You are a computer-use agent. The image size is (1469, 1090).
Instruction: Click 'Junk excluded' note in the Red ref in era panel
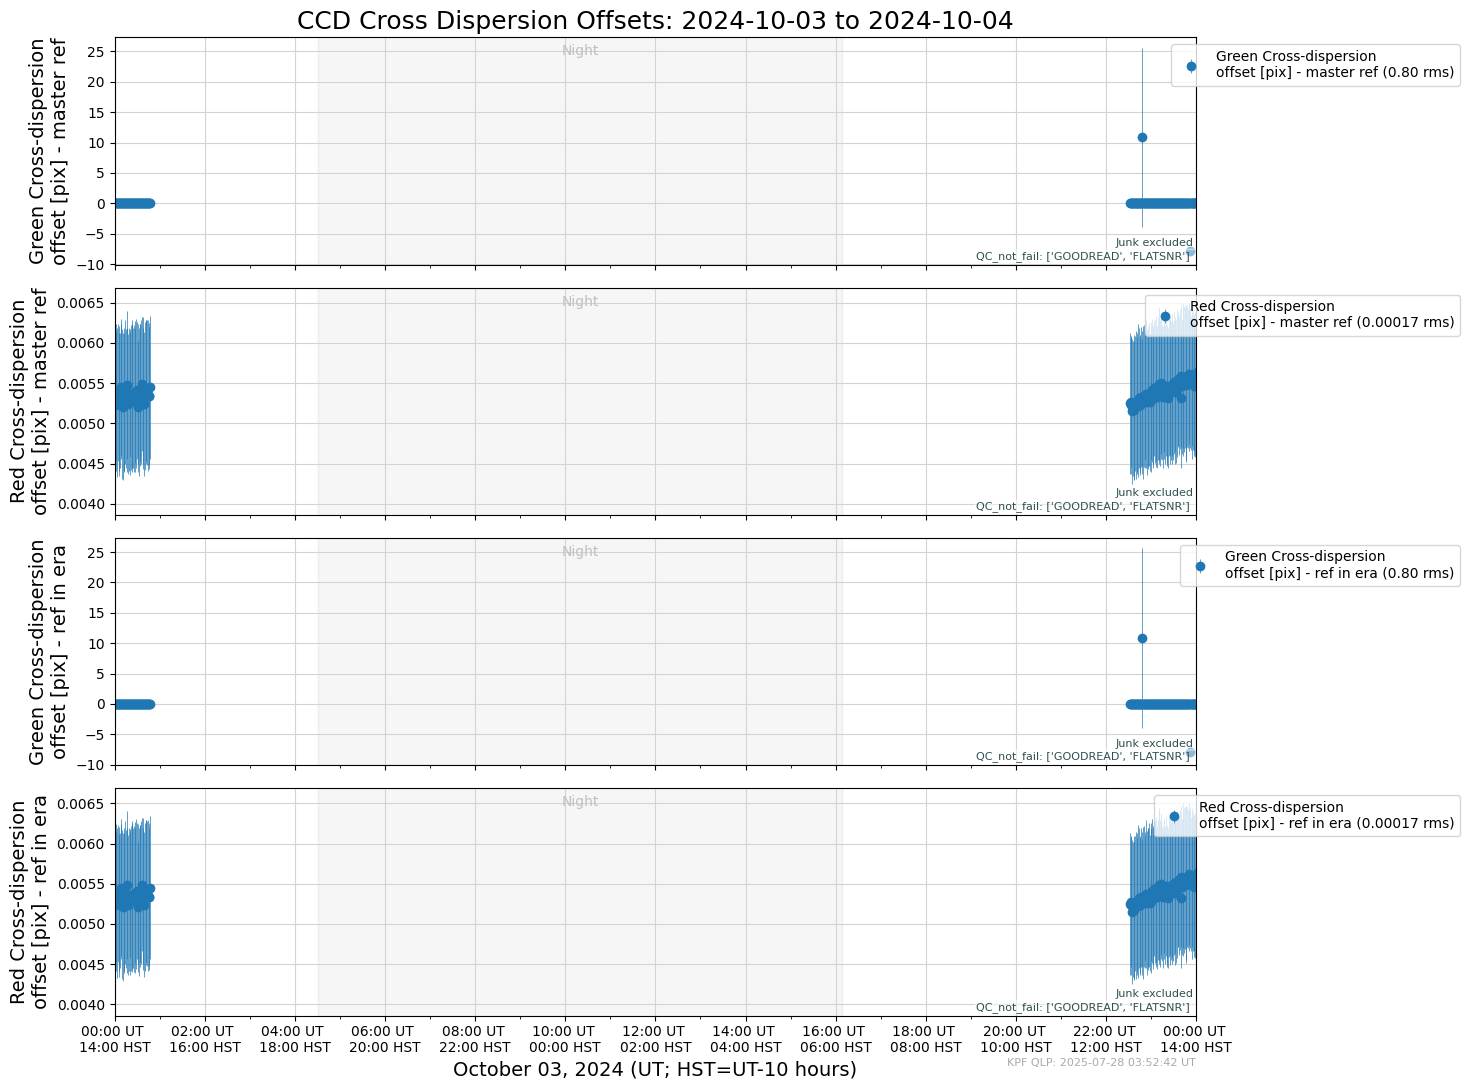point(1154,993)
